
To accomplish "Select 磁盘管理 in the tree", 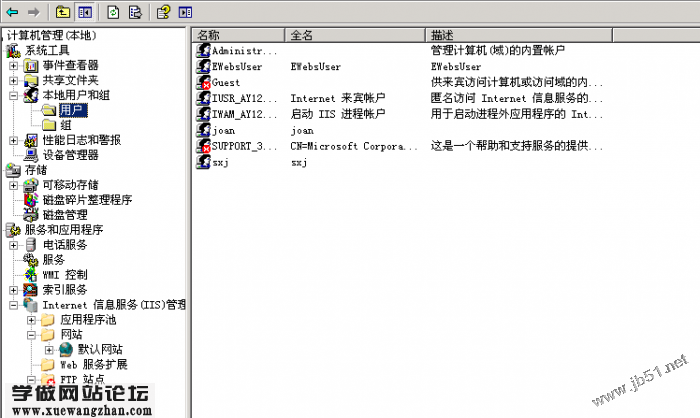I will 64,215.
